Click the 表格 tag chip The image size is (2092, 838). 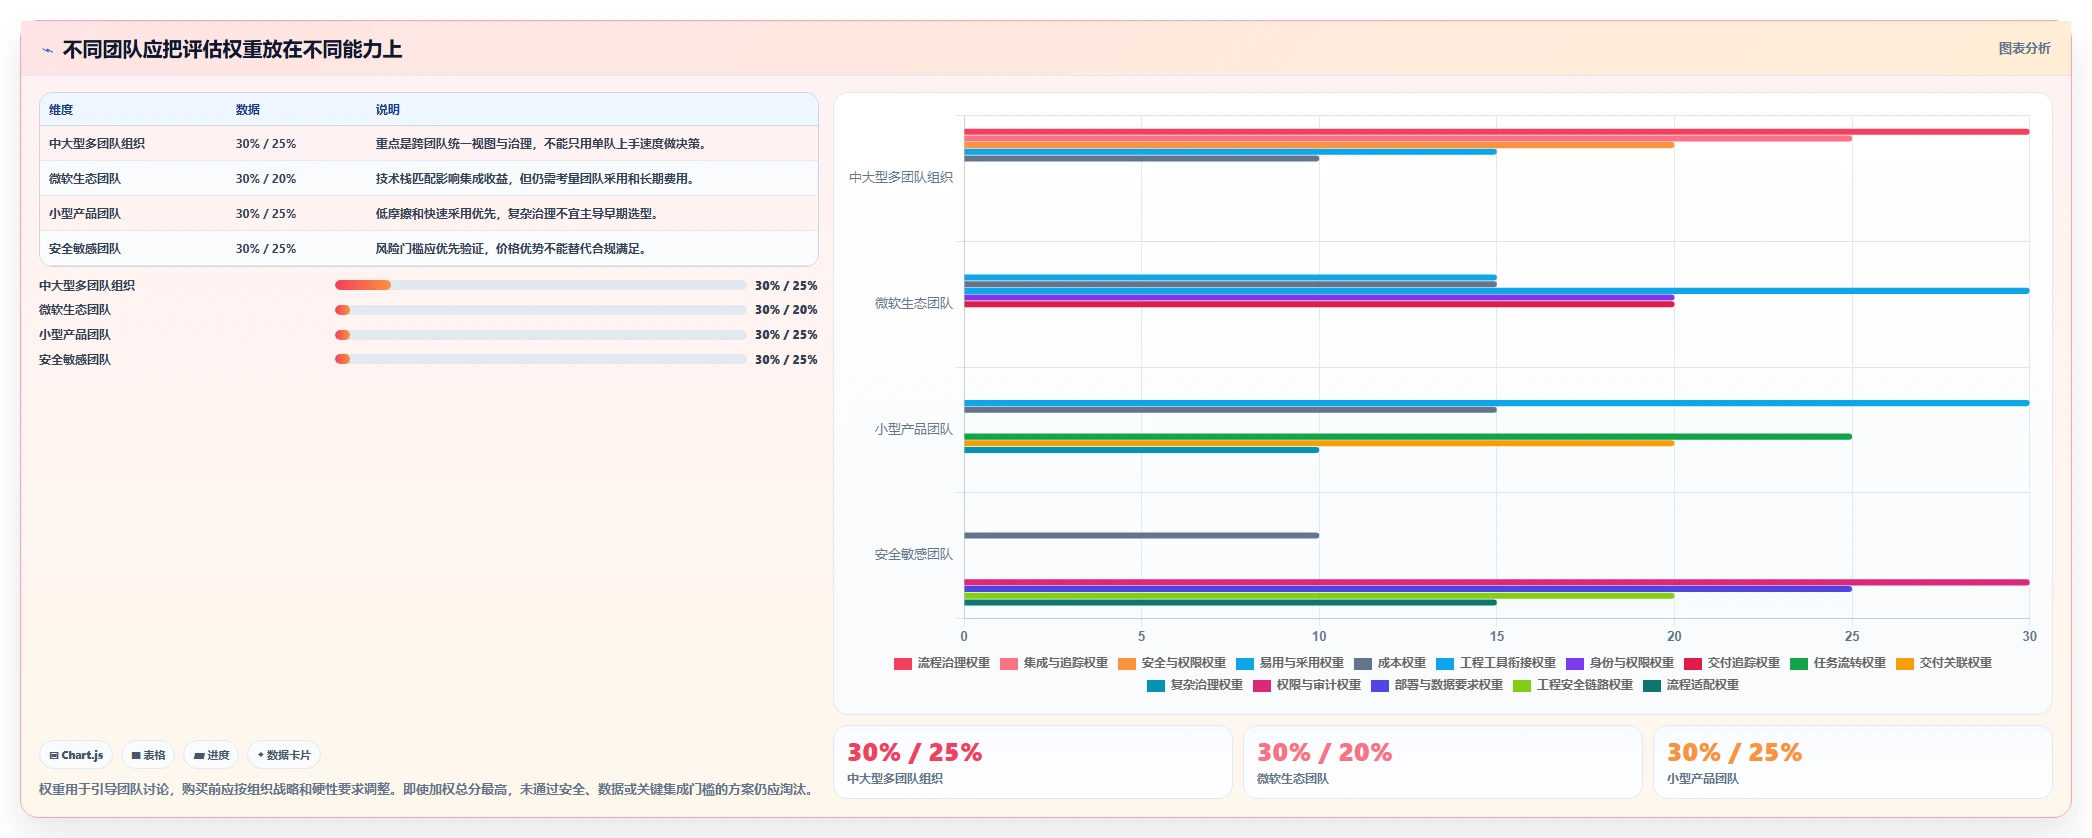[148, 755]
